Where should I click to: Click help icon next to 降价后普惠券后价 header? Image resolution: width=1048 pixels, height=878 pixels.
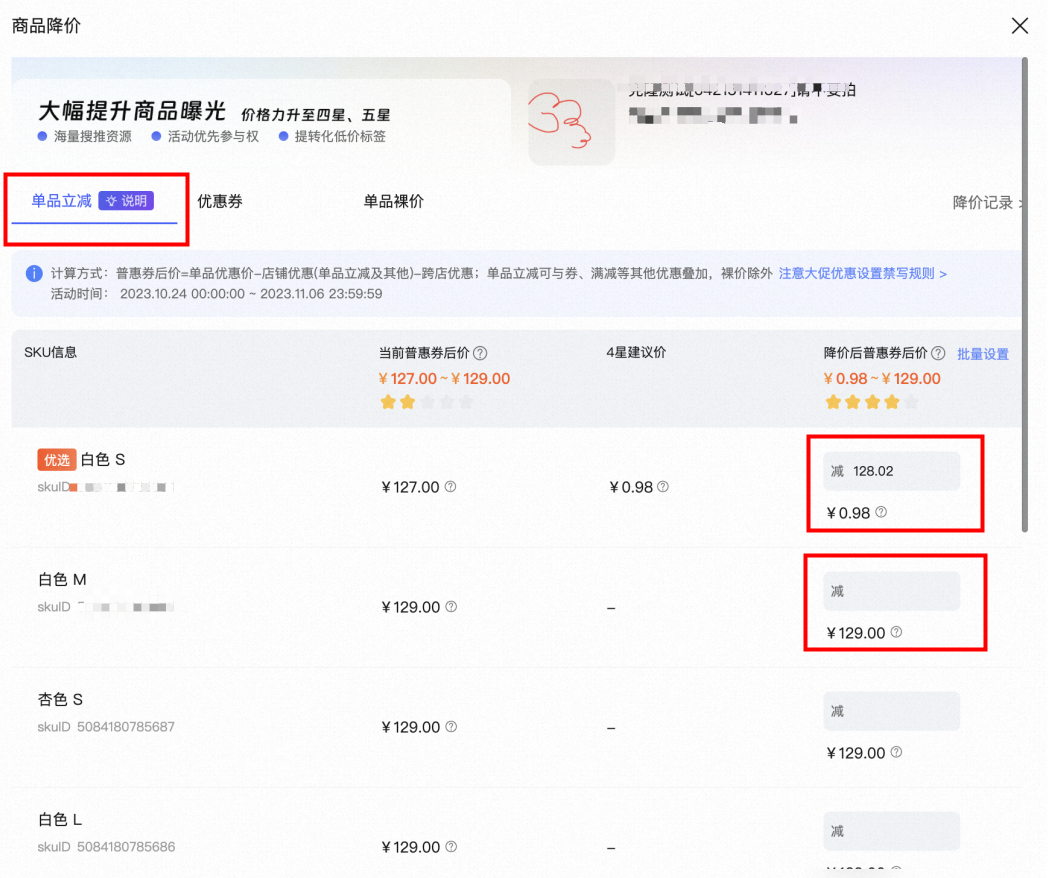pos(938,353)
